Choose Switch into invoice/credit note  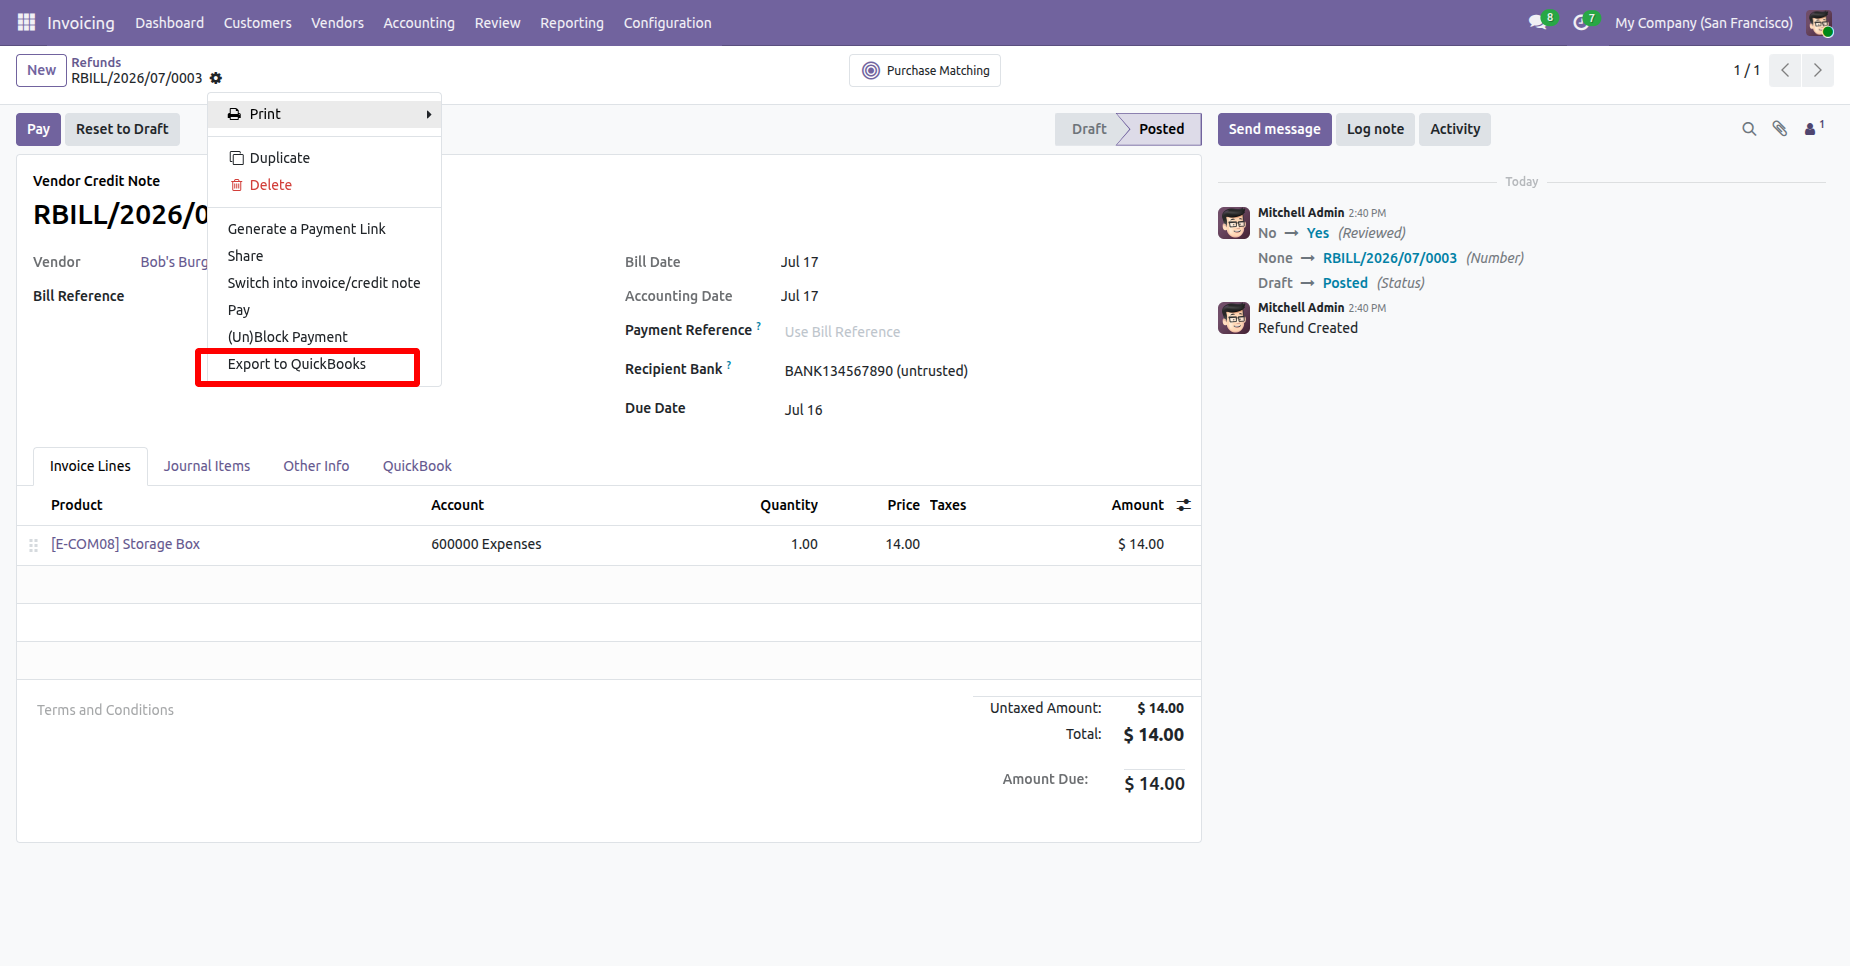tap(324, 283)
